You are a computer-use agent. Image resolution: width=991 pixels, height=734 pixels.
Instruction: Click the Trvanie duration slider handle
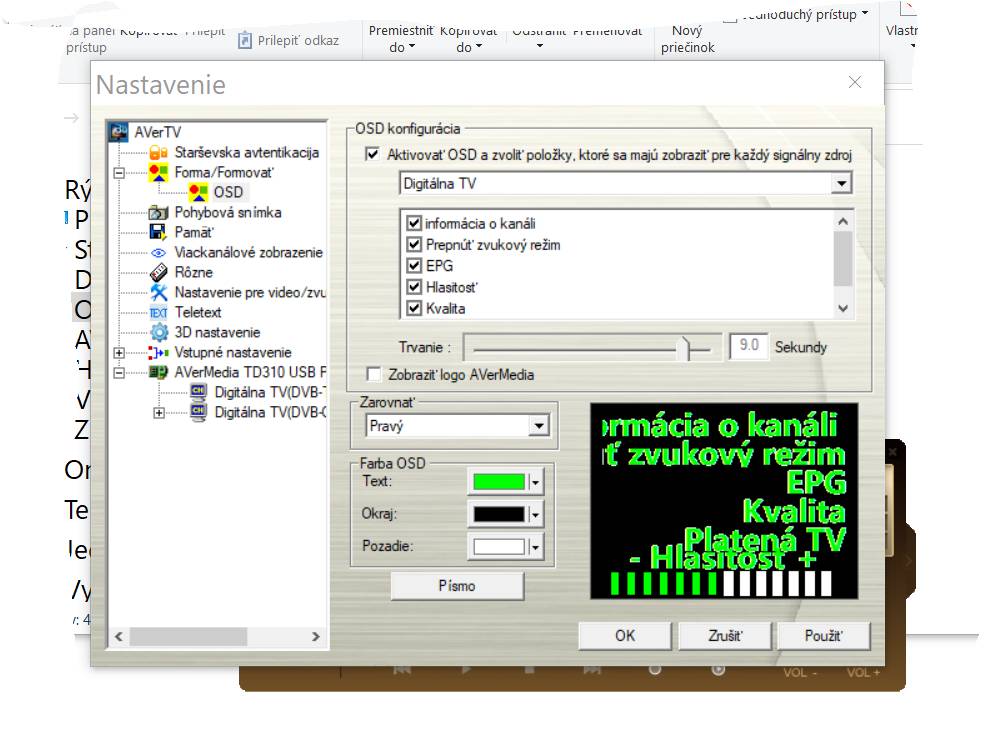pos(684,348)
